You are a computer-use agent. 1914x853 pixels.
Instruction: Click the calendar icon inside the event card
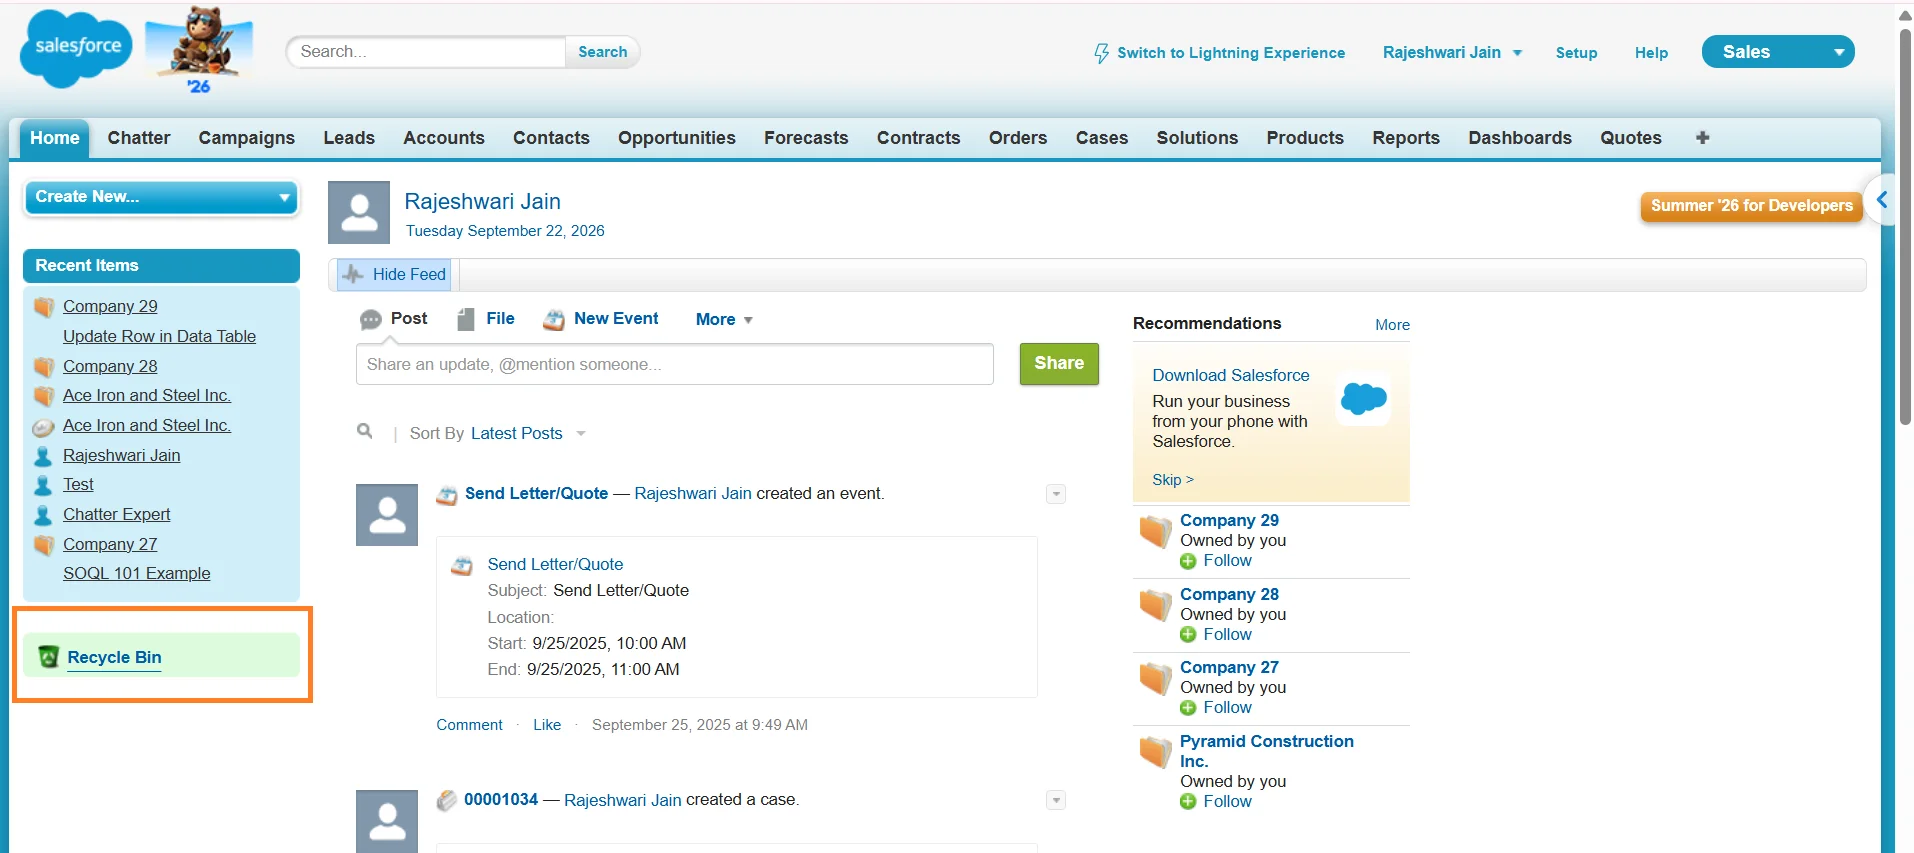tap(462, 565)
